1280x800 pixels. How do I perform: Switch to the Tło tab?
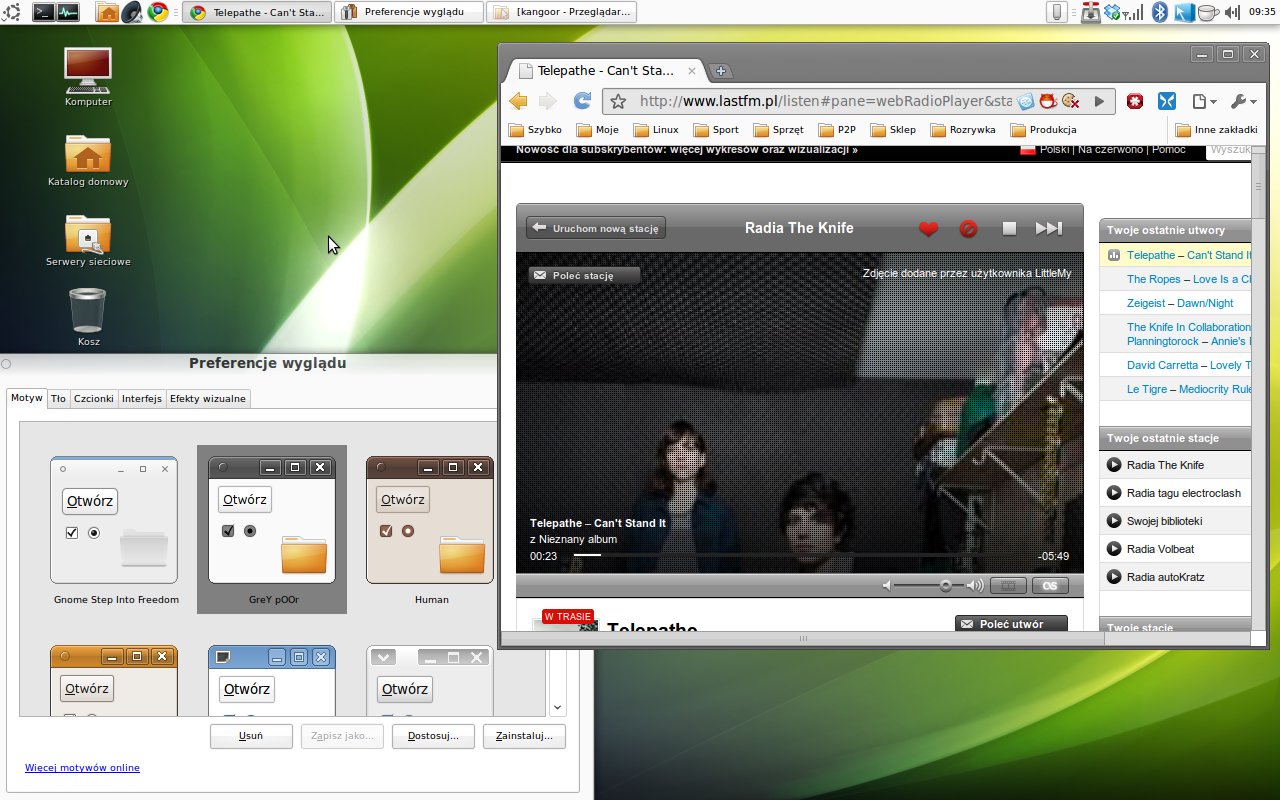click(59, 398)
